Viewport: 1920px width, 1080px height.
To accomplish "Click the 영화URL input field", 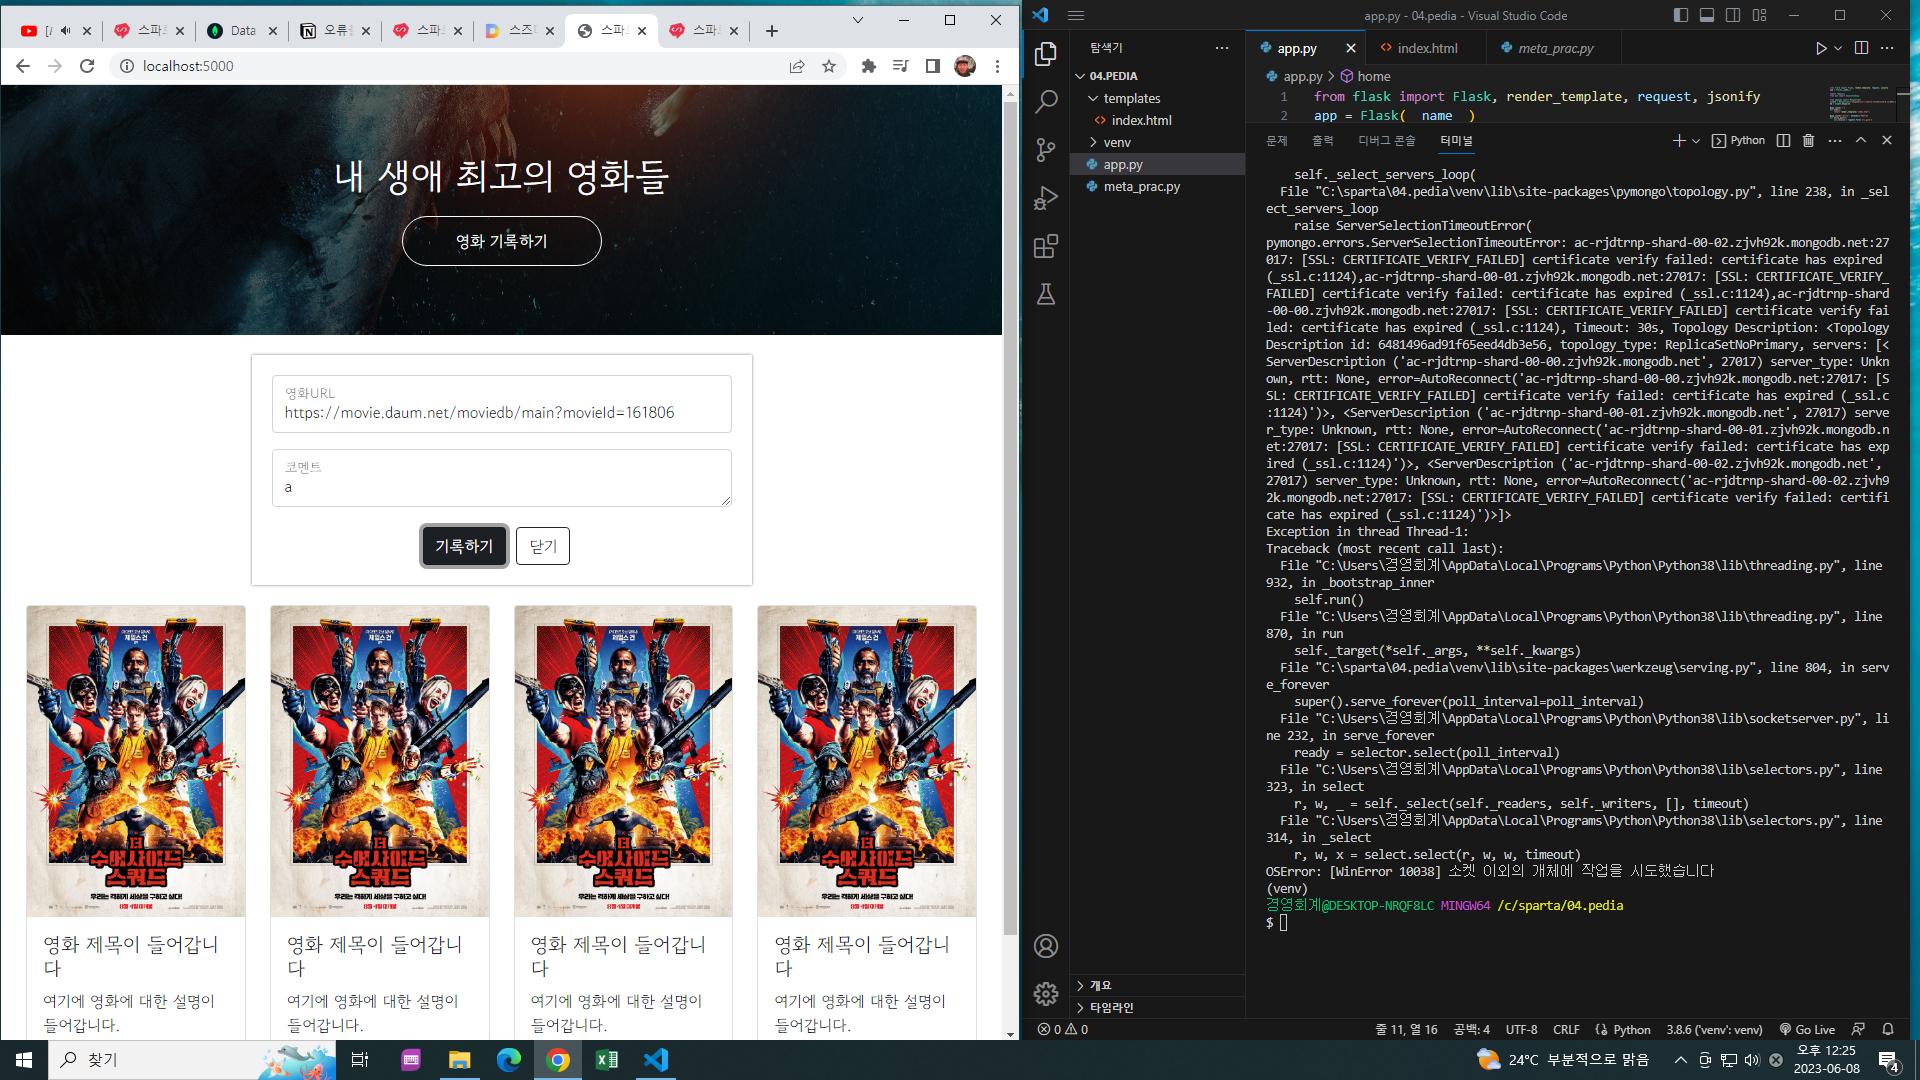I will pyautogui.click(x=501, y=404).
